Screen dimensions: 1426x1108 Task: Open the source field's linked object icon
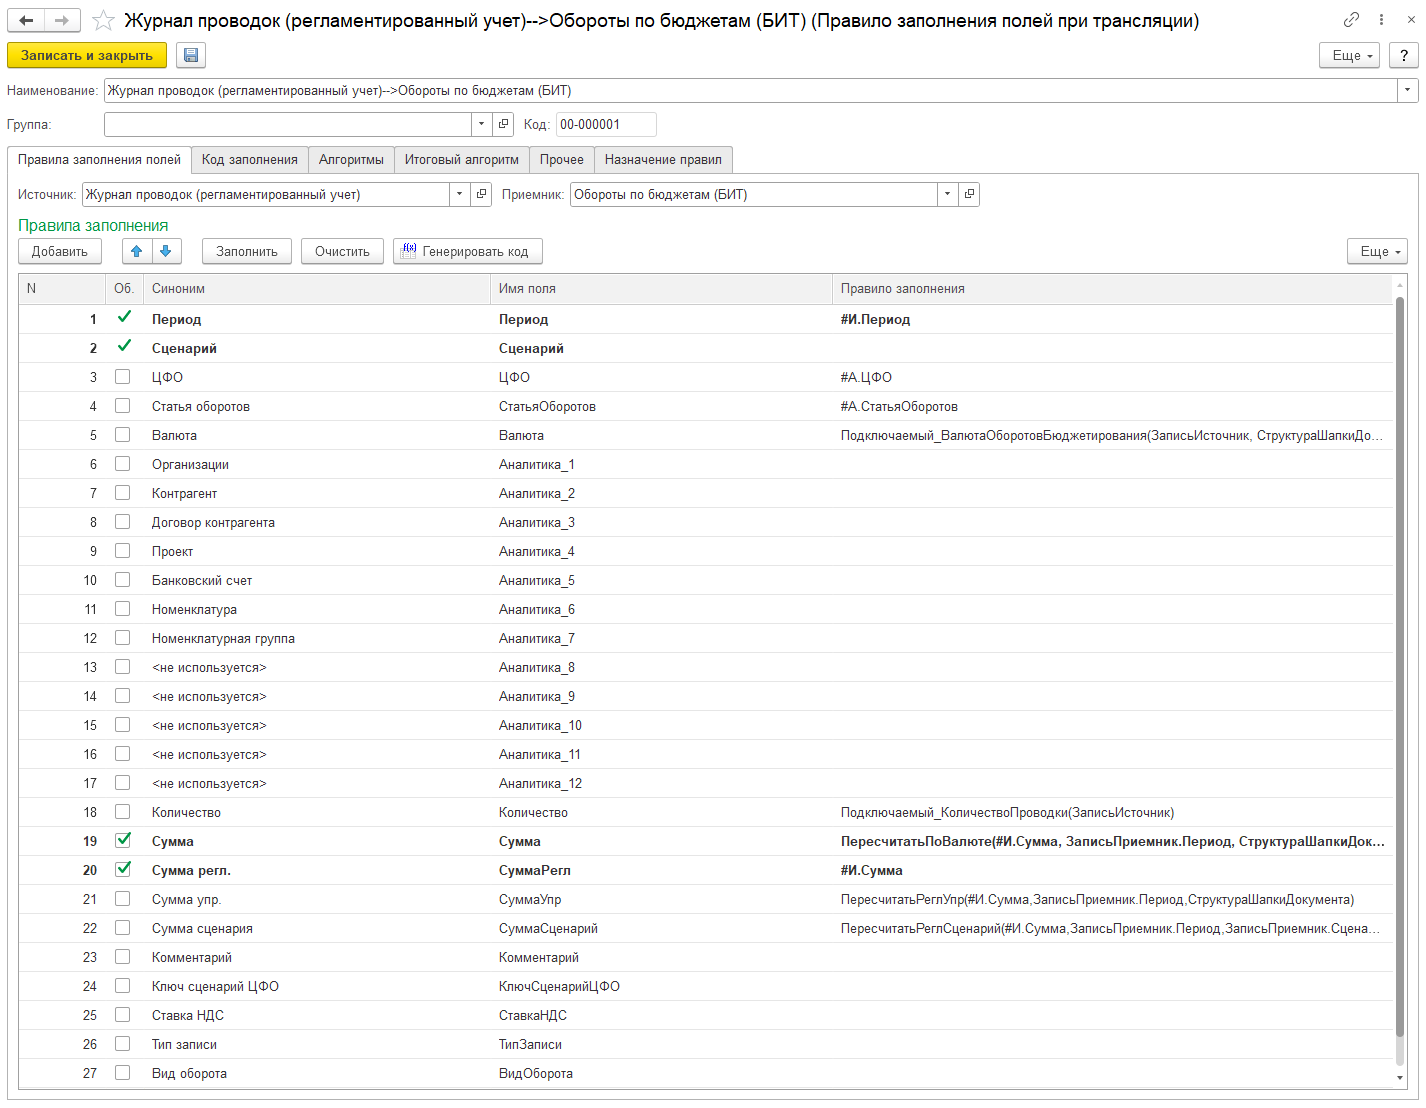point(482,195)
